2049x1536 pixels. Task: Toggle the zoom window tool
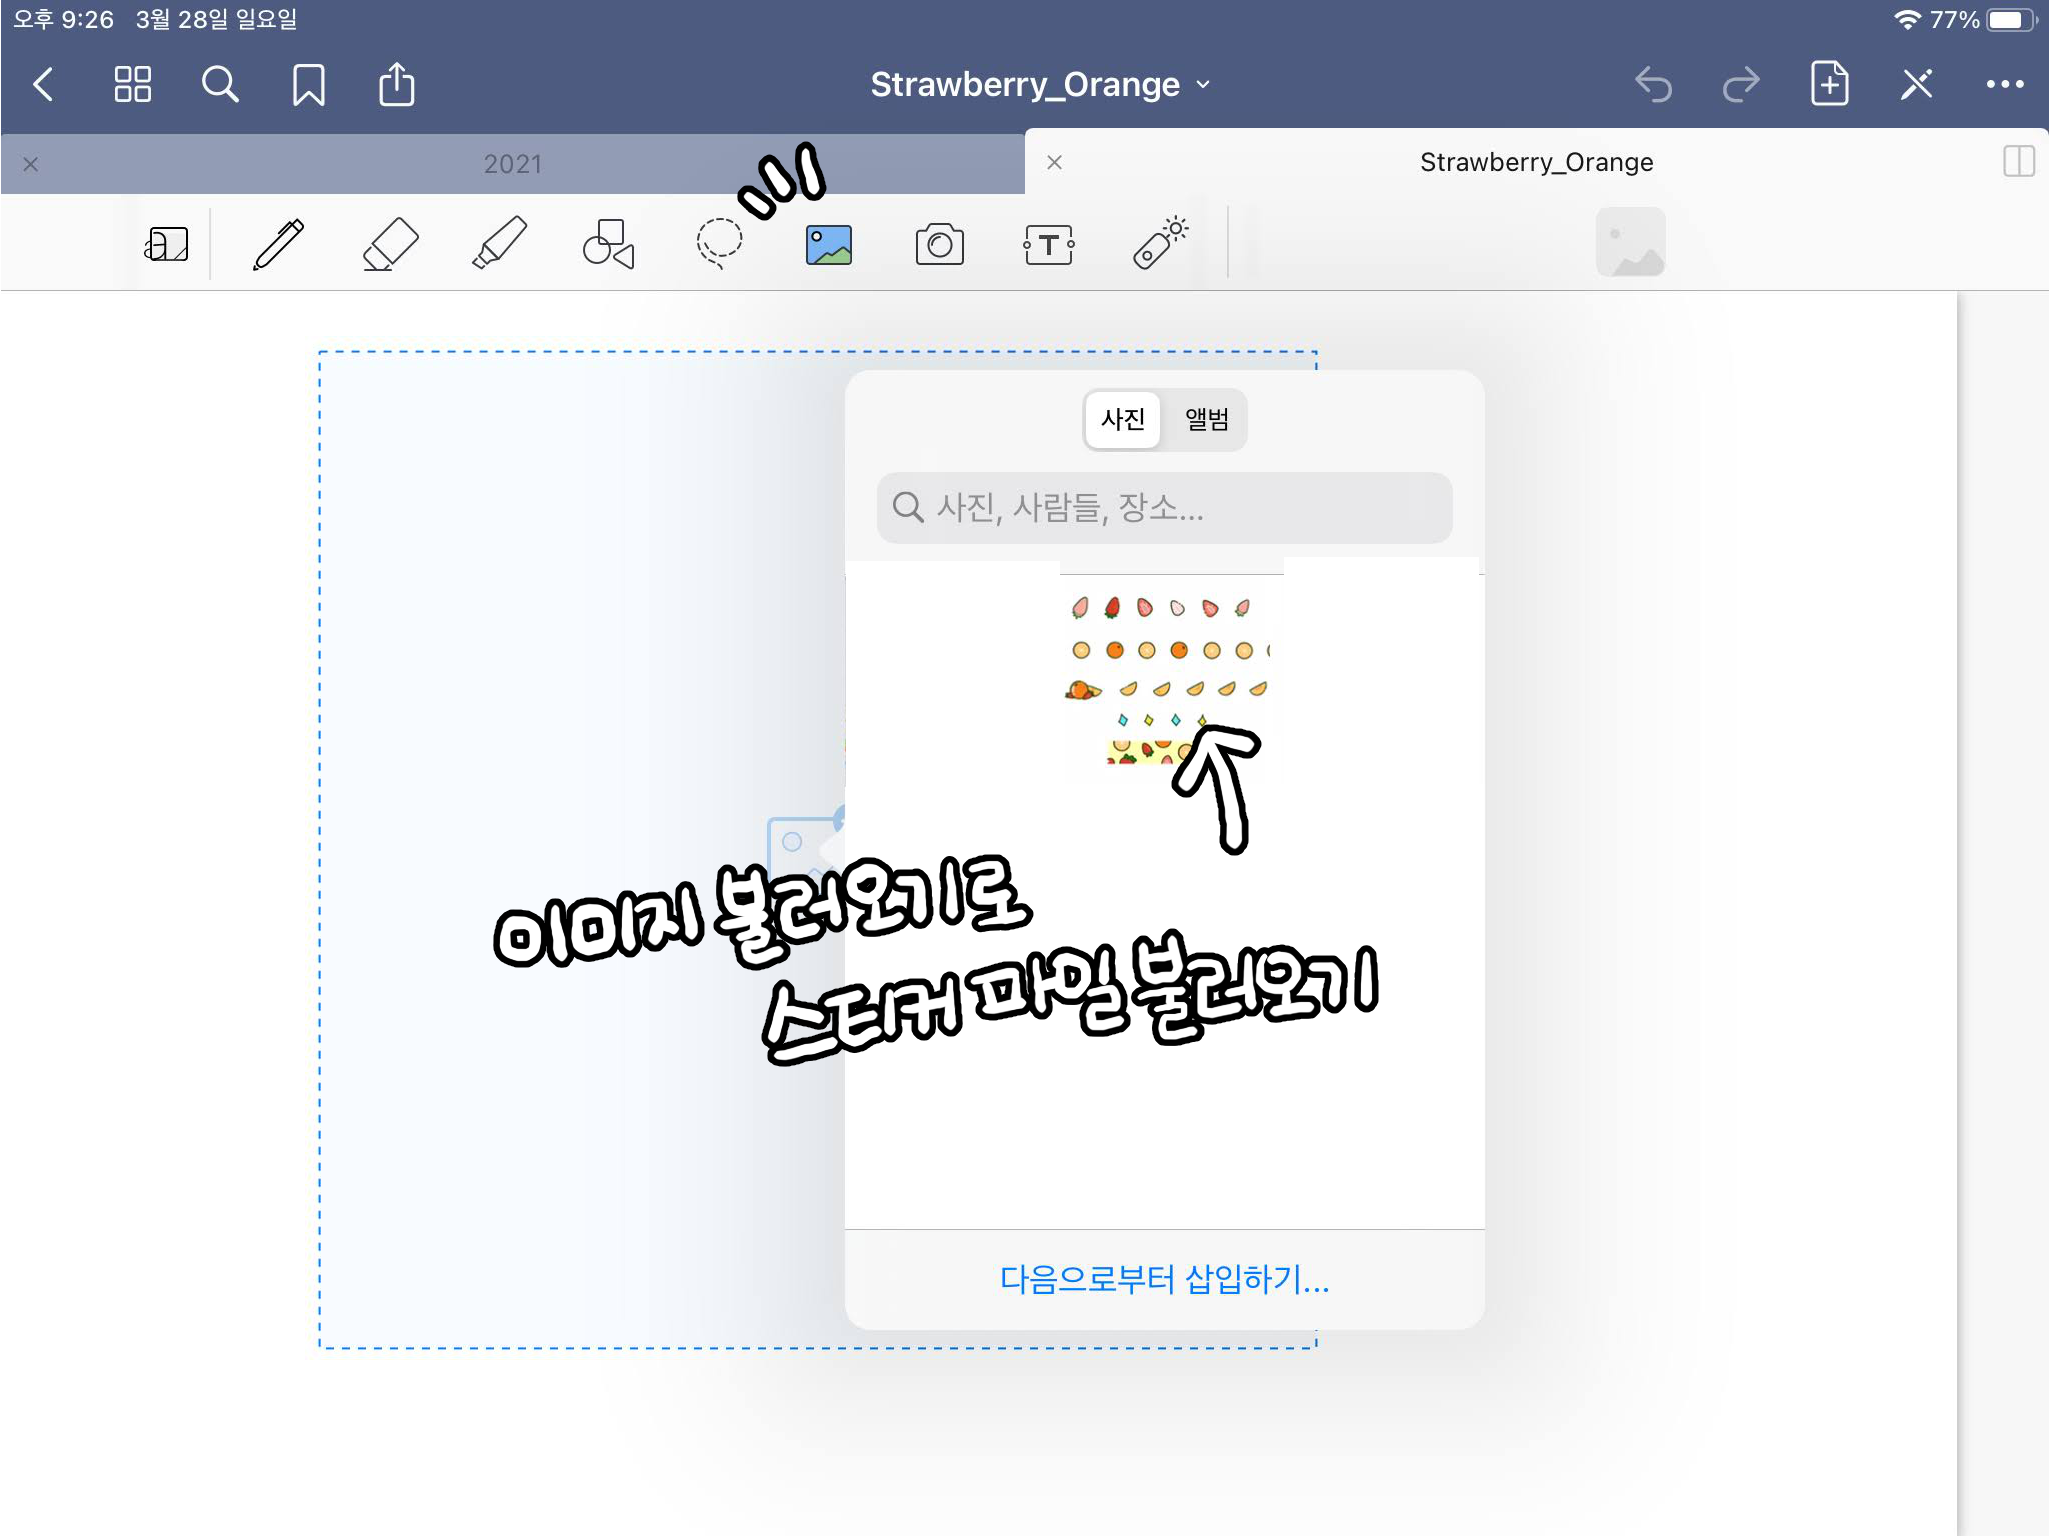(x=166, y=244)
